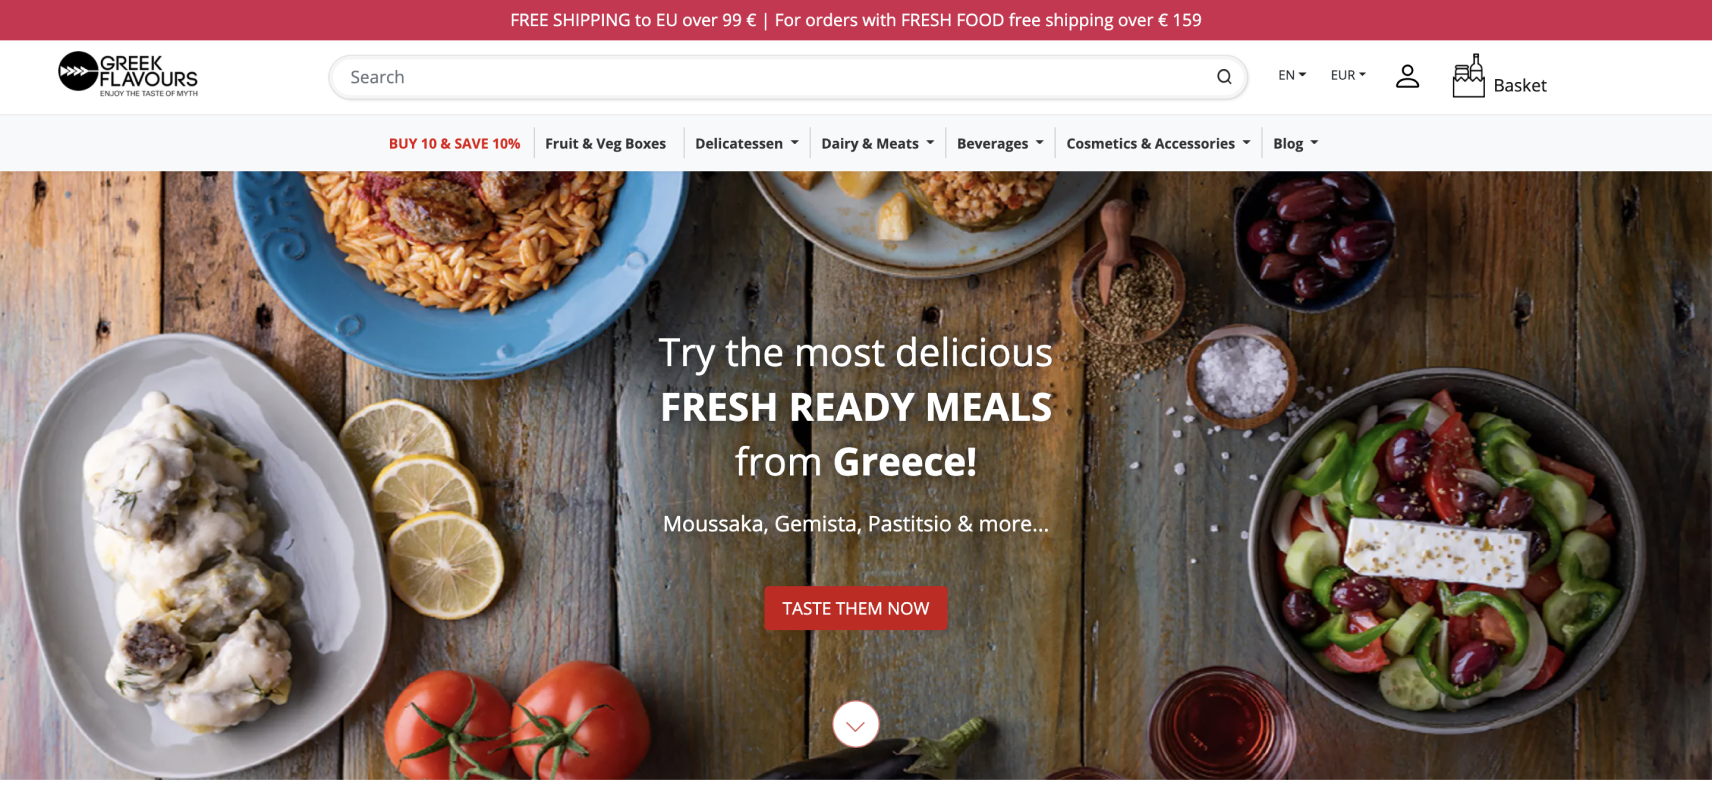1712x809 pixels.
Task: Open the user account icon
Action: tap(1407, 76)
